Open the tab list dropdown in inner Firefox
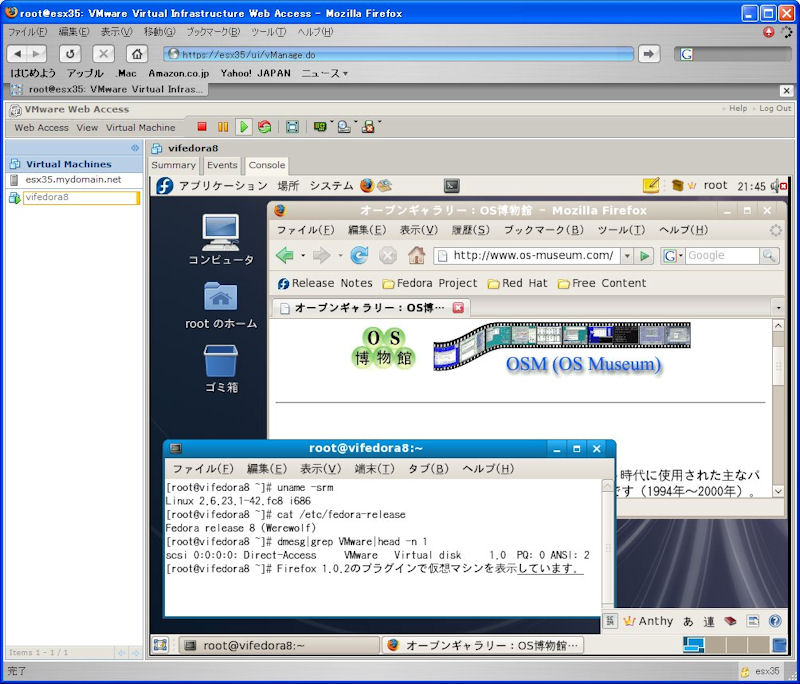The height and width of the screenshot is (684, 800). 778,308
